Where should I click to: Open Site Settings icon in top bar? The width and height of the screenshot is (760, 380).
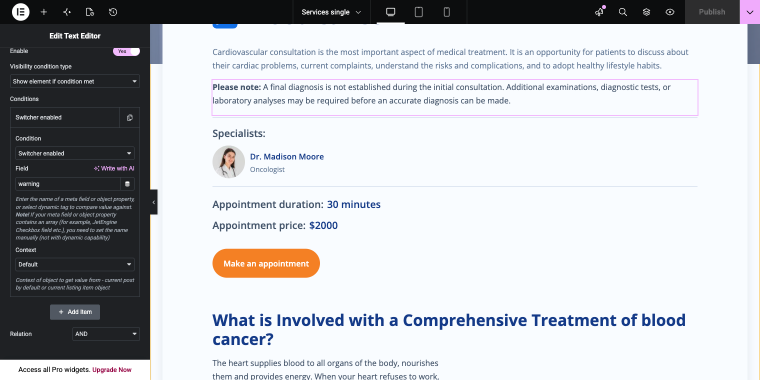67,12
